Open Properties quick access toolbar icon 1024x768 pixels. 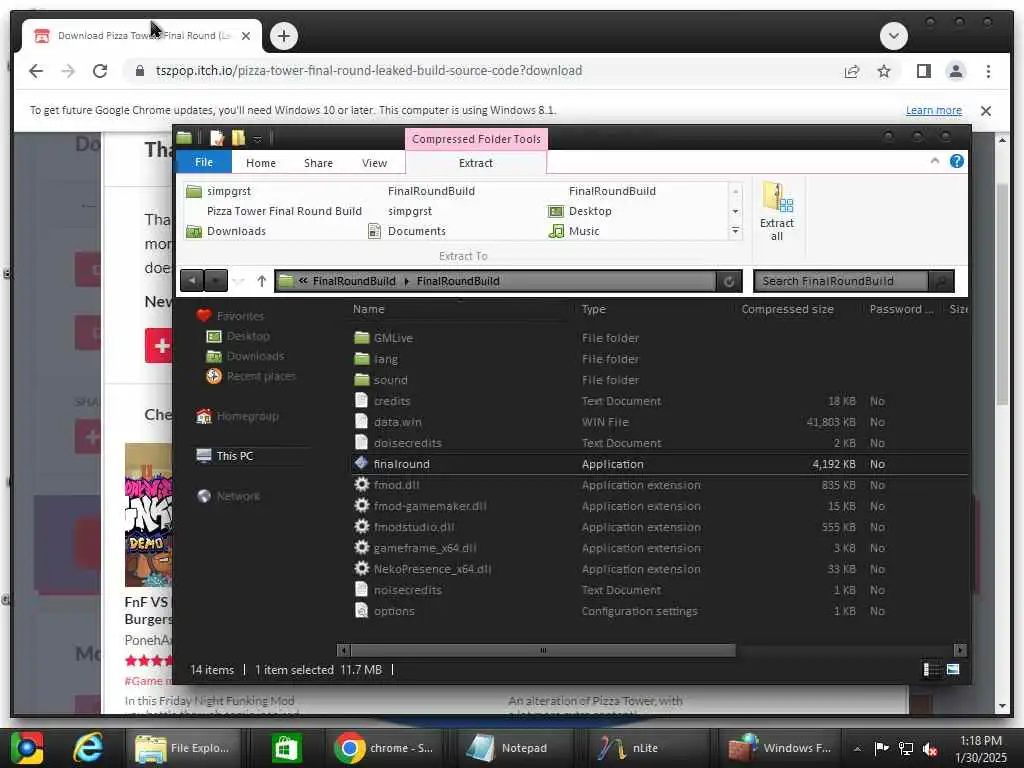click(x=217, y=138)
